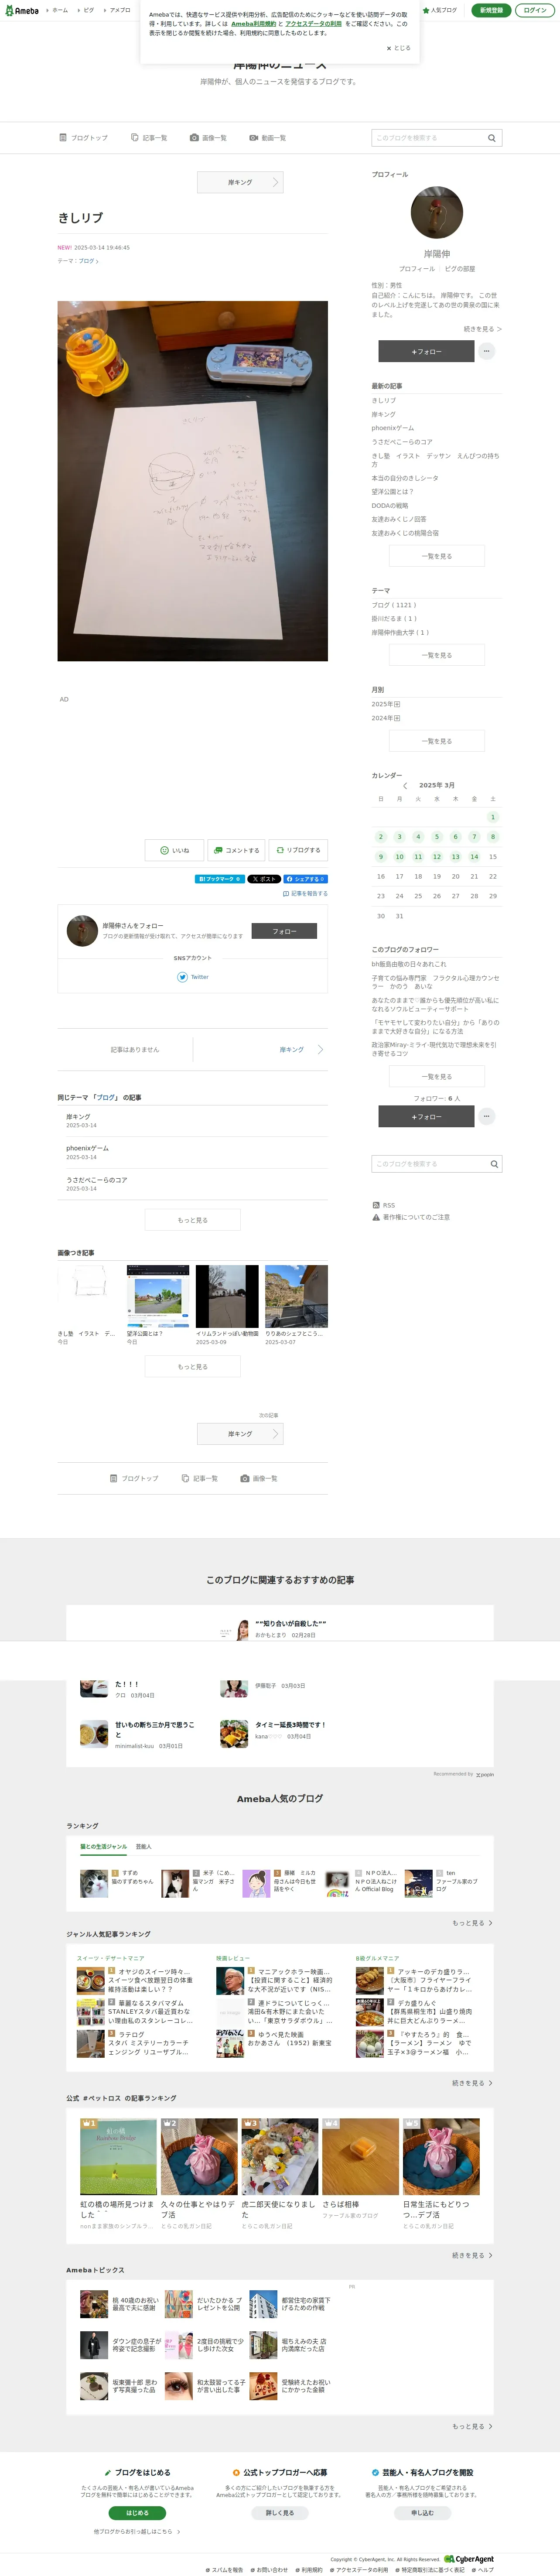The image size is (560, 2576).
Task: Open theme 掛川だるま ( 1 )
Action: 394,619
